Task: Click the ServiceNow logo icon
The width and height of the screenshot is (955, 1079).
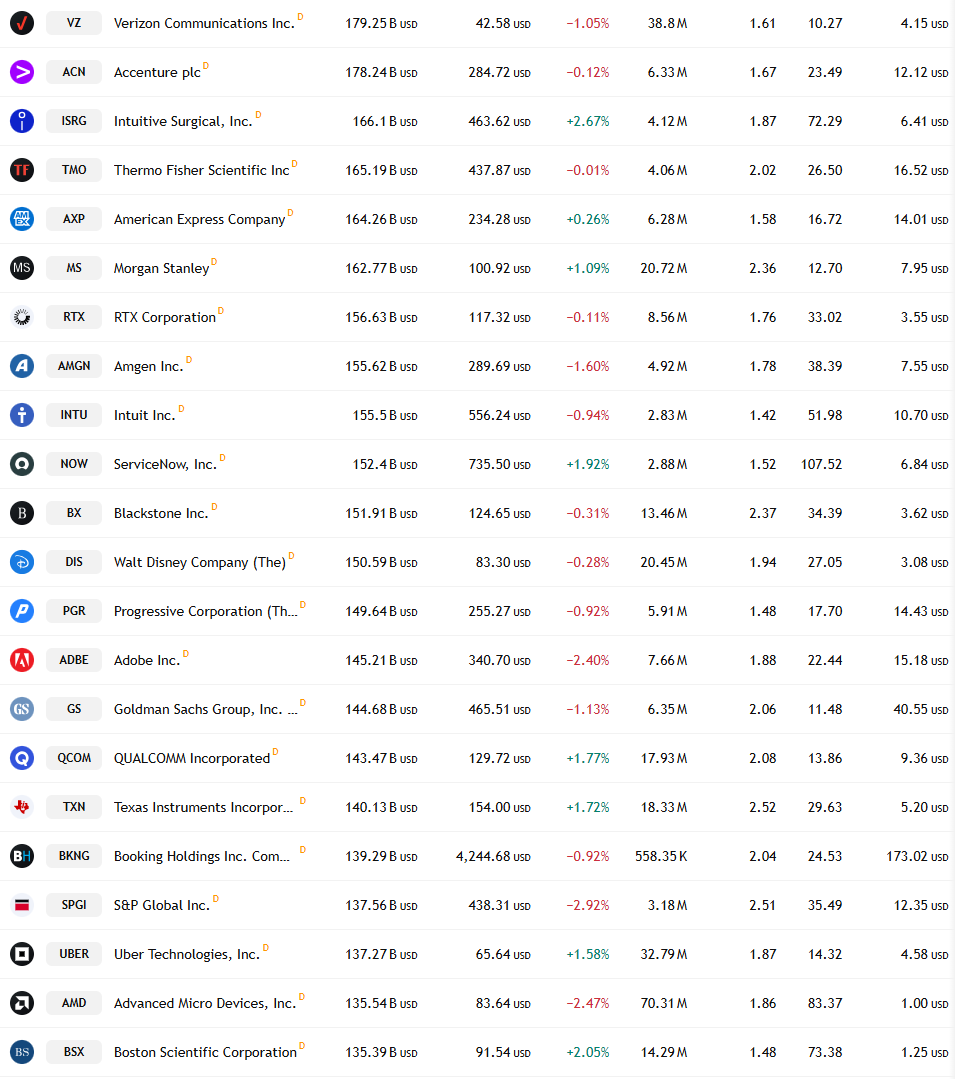Action: 22,464
